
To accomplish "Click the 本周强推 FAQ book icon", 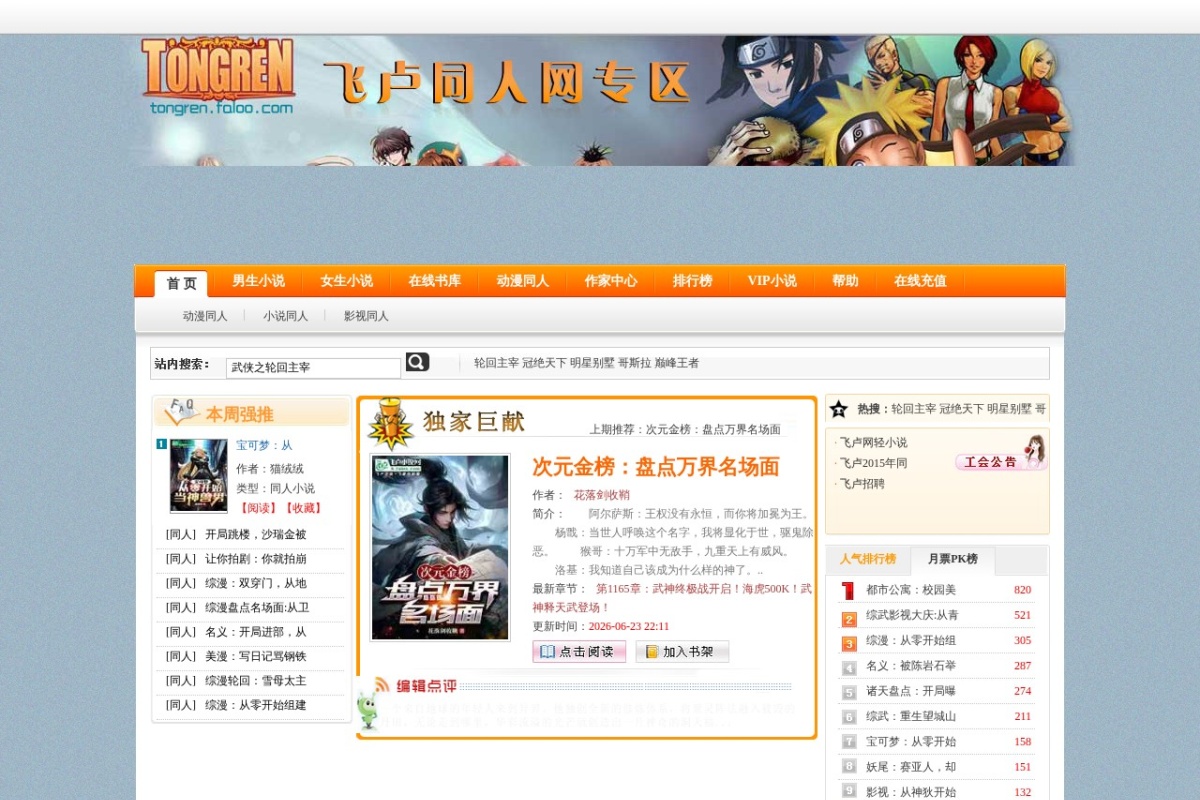I will coord(181,412).
